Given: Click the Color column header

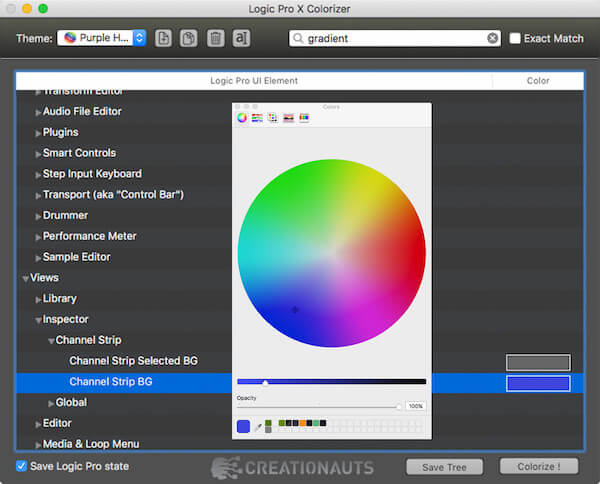Looking at the screenshot, I should click(538, 81).
